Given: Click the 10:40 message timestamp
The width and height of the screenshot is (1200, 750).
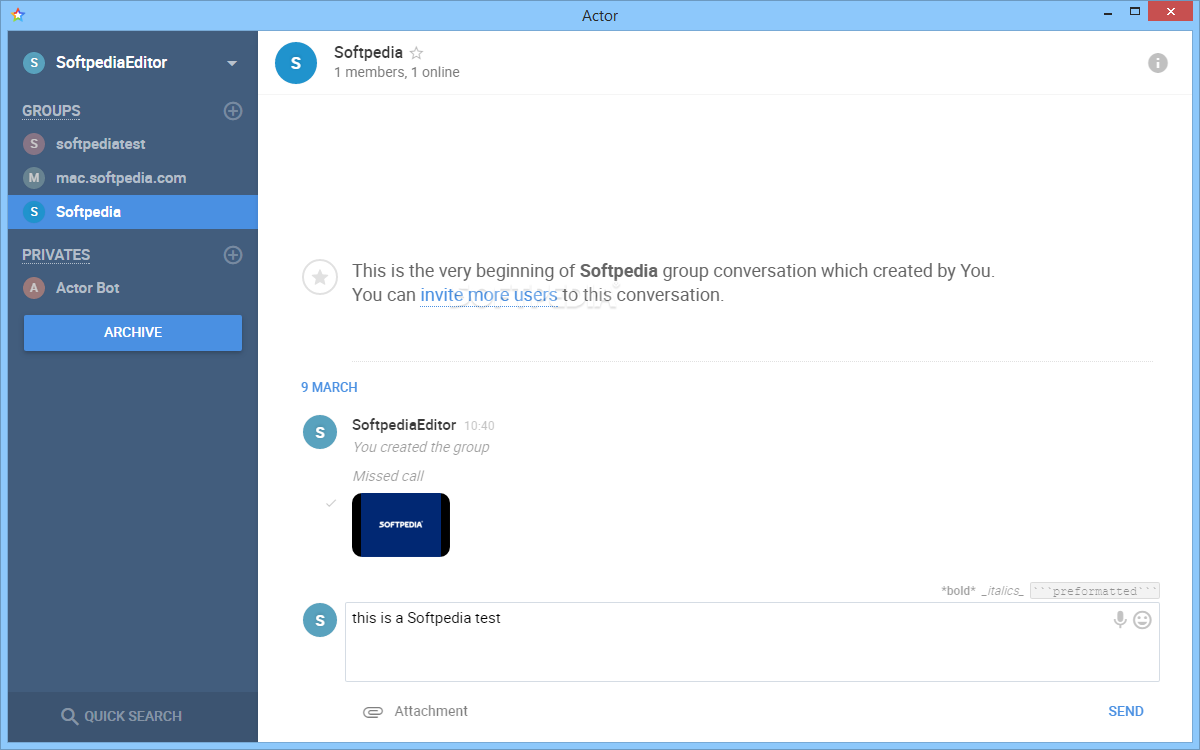Looking at the screenshot, I should pyautogui.click(x=479, y=426).
